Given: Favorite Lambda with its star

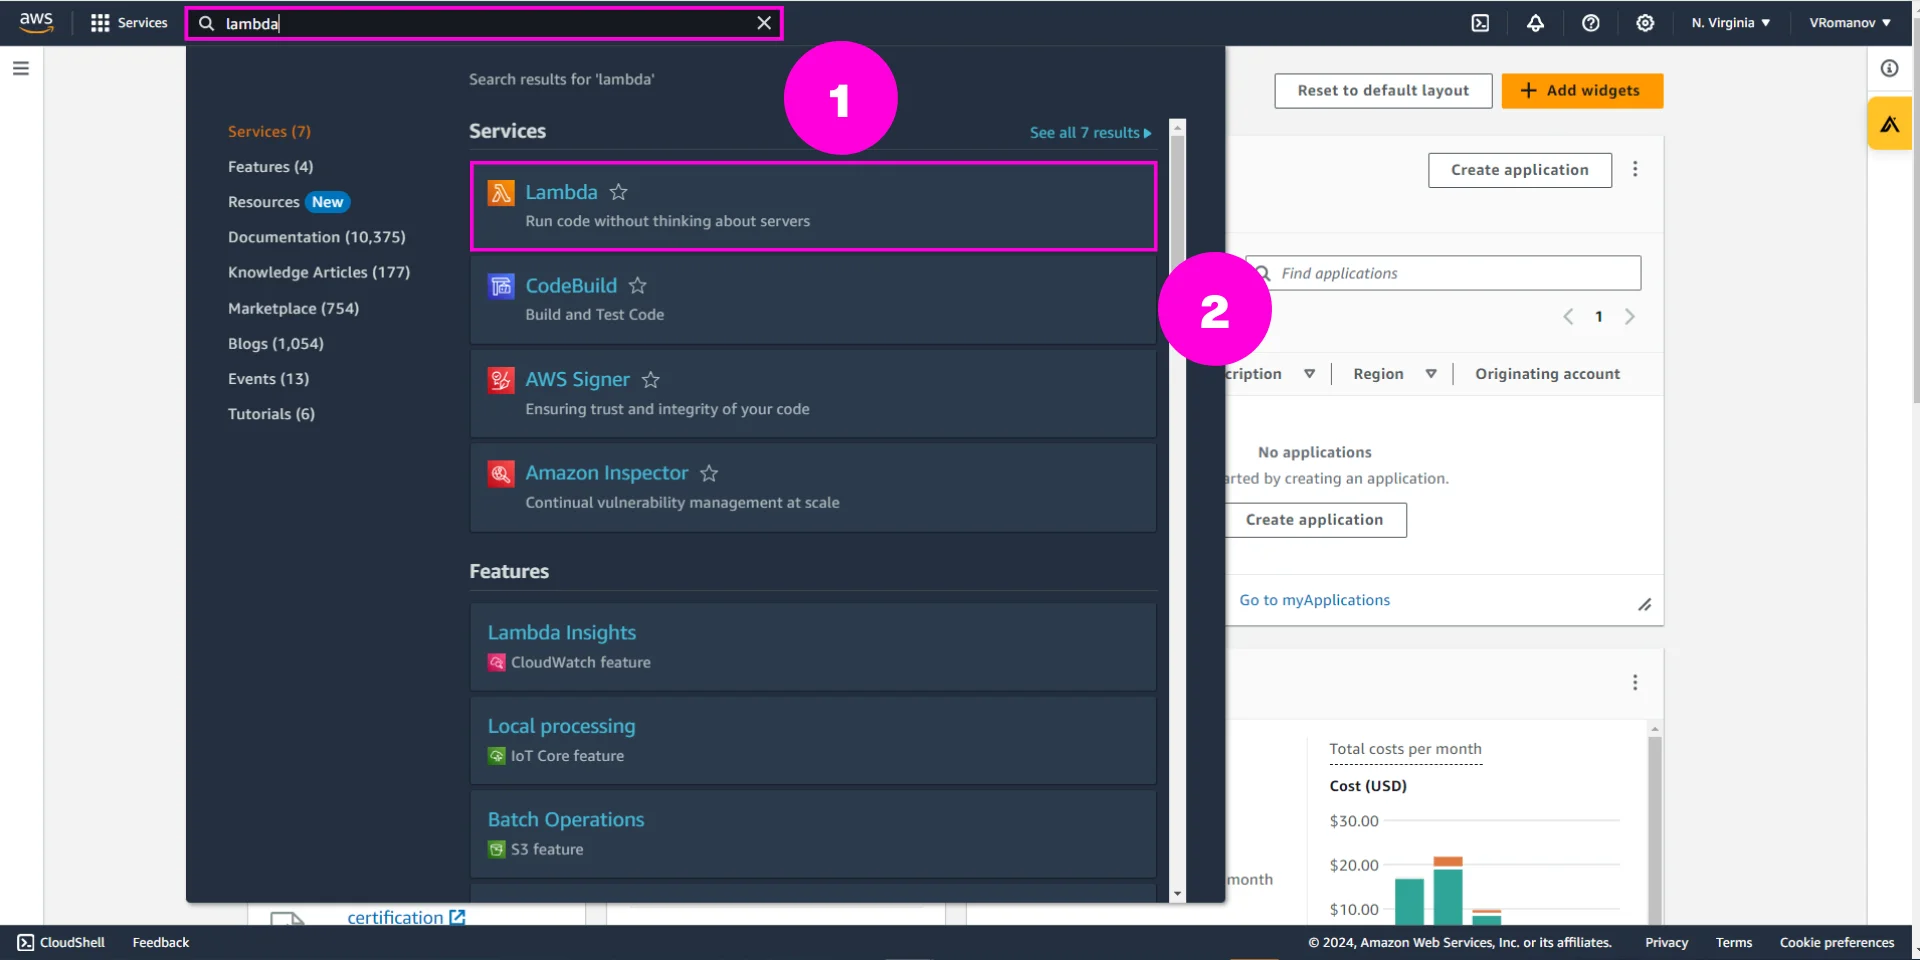Looking at the screenshot, I should point(619,191).
